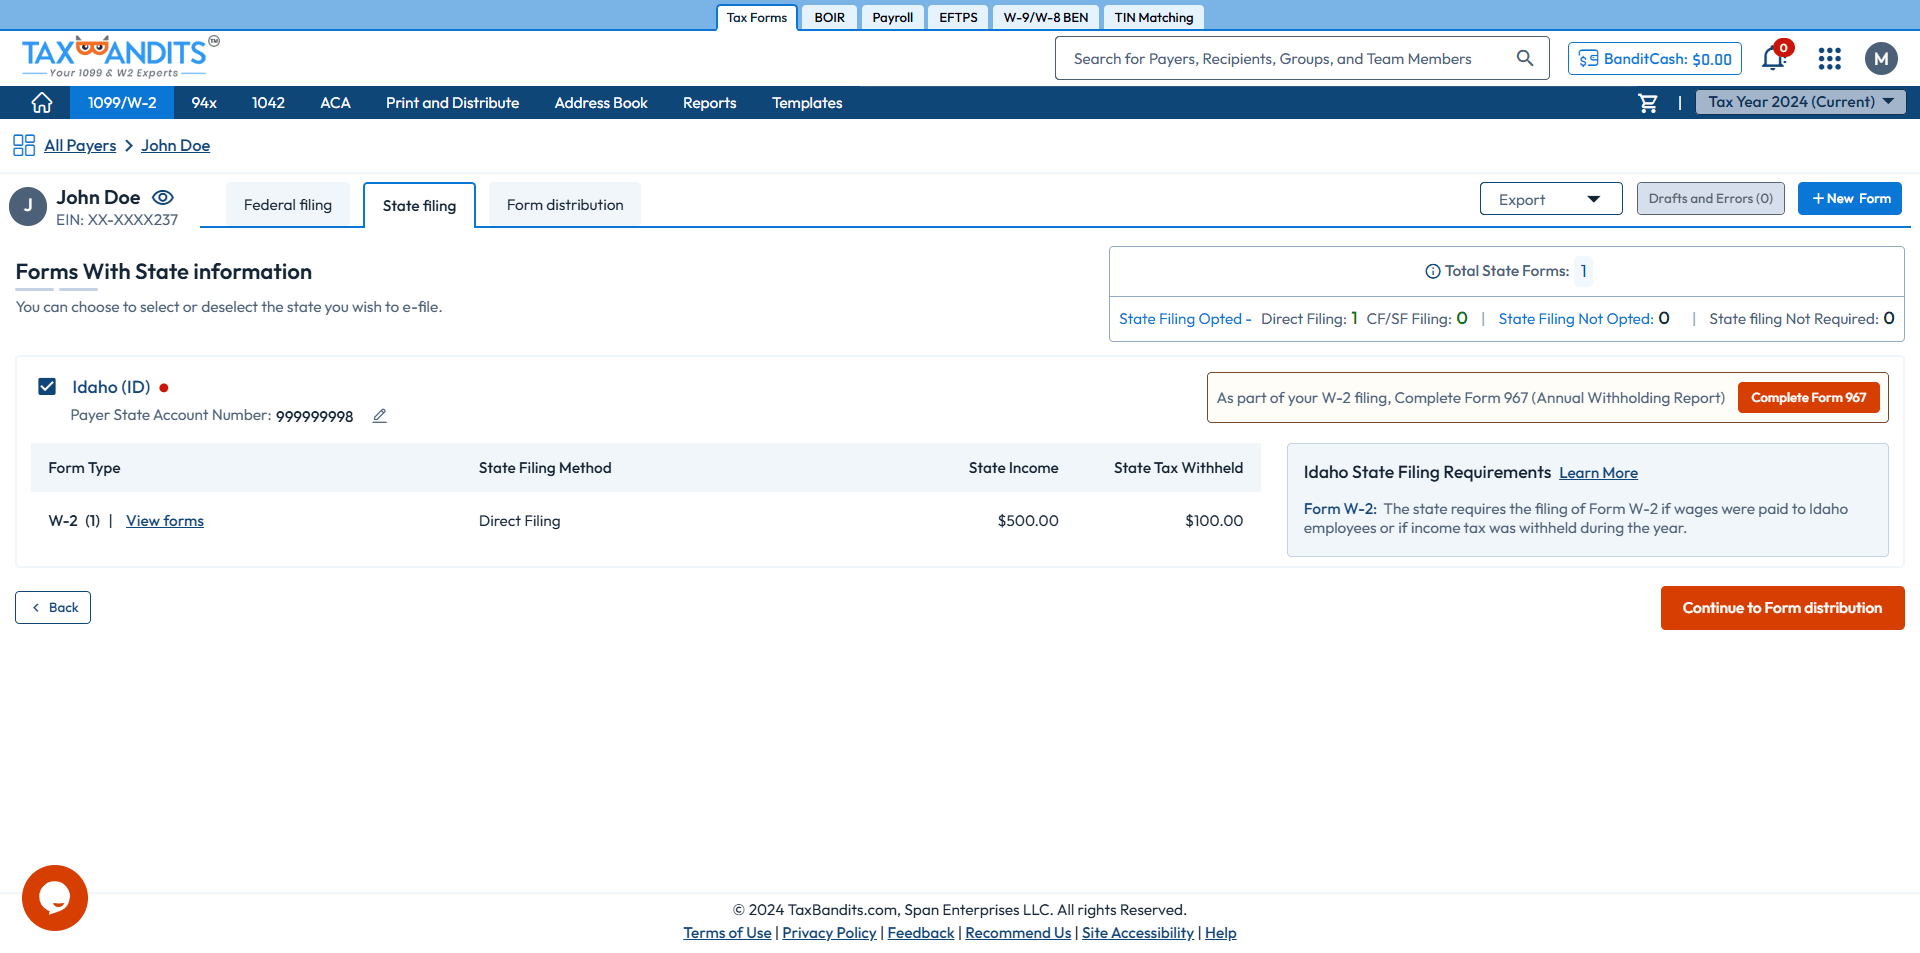1920x953 pixels.
Task: Switch to the Federal filing tab
Action: (x=288, y=205)
